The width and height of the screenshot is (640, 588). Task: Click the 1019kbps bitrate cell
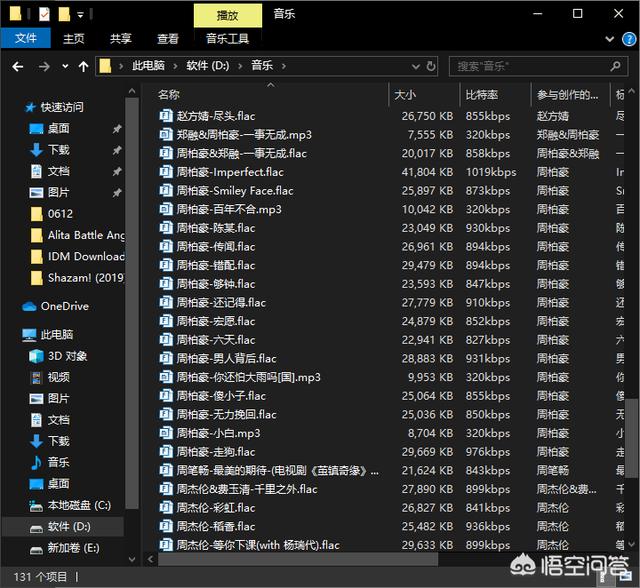click(x=491, y=172)
